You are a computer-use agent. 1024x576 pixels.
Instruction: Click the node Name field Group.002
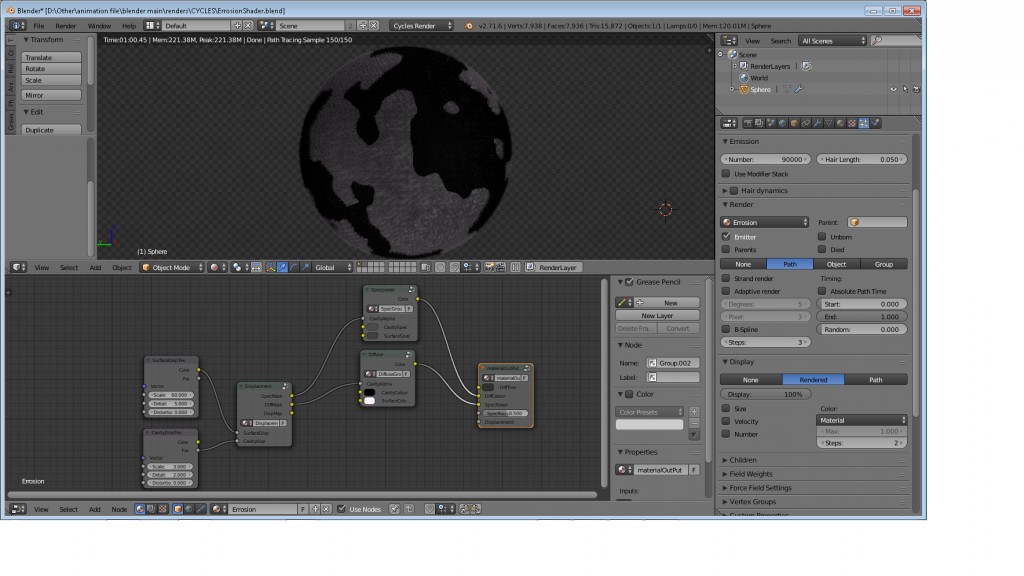tap(674, 363)
